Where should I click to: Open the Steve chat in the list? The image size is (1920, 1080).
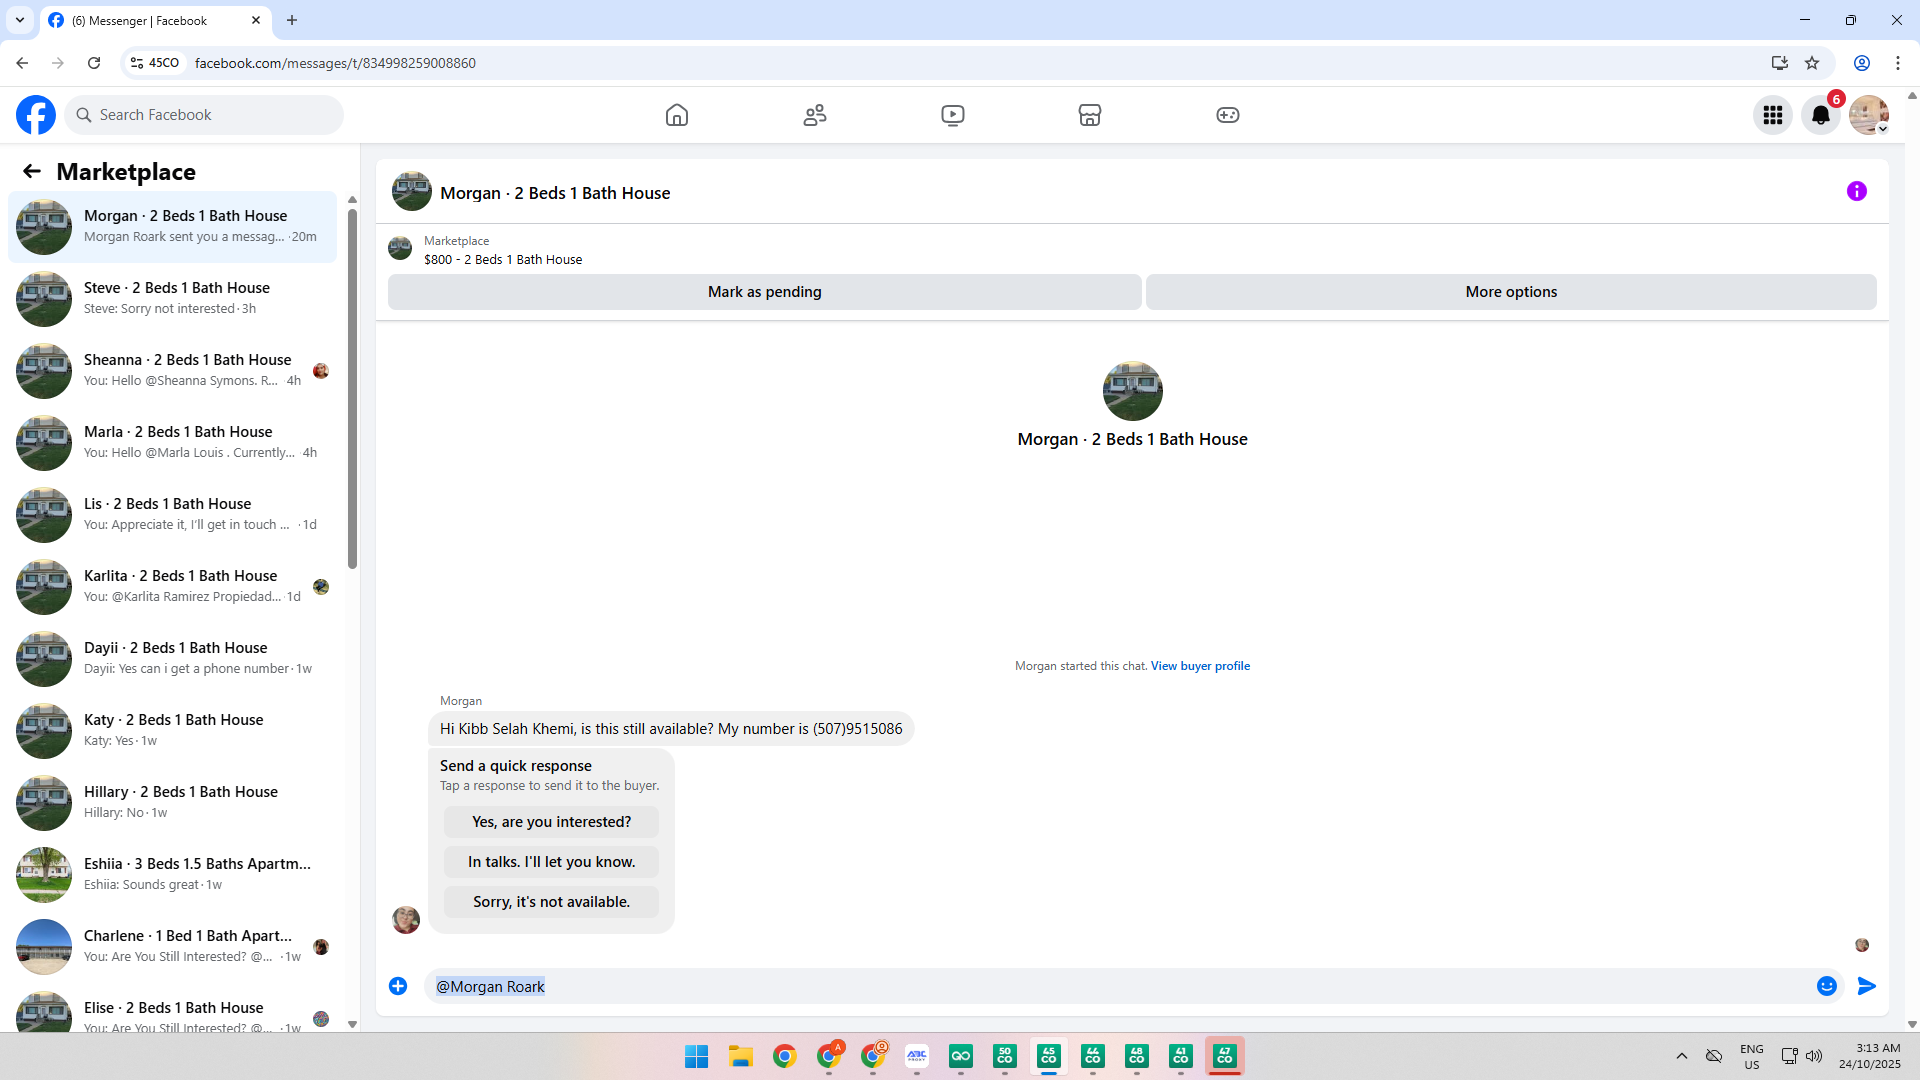click(172, 299)
